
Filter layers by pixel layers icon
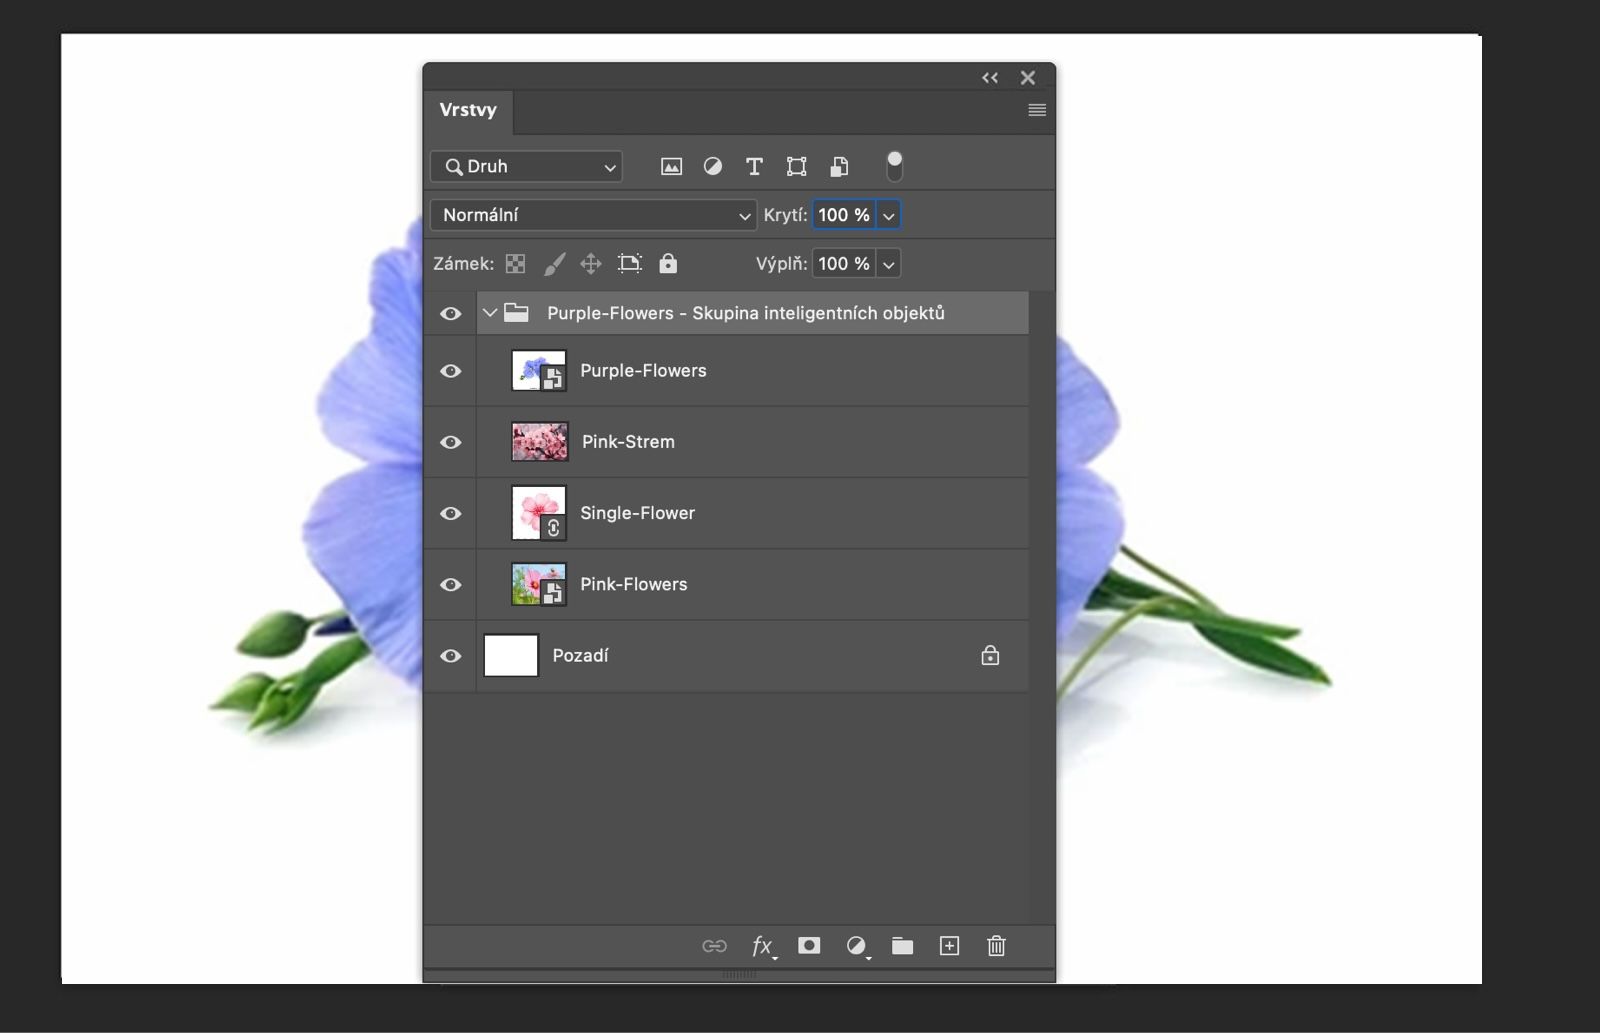tap(671, 167)
